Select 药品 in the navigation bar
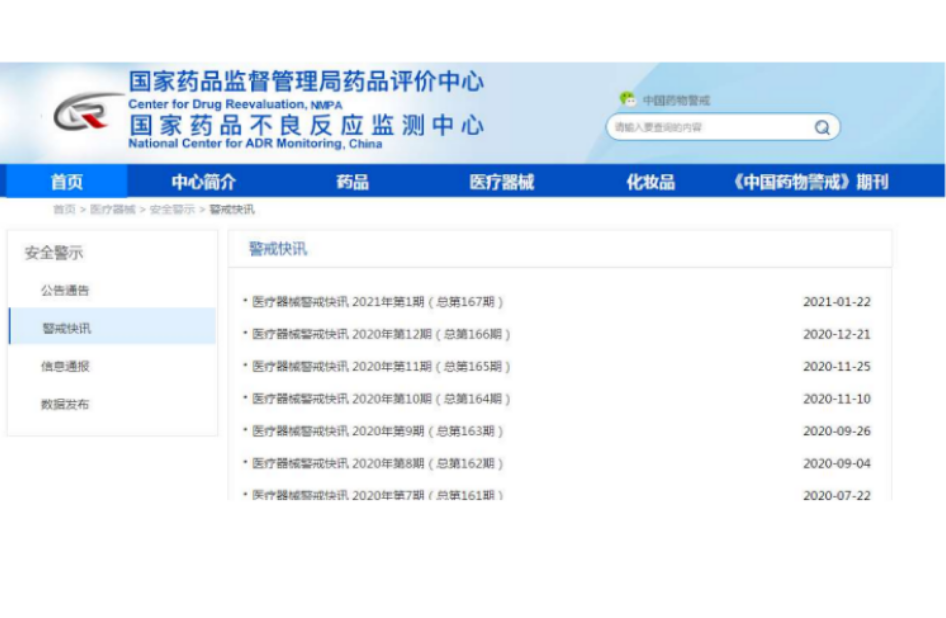The image size is (946, 618). tap(352, 182)
